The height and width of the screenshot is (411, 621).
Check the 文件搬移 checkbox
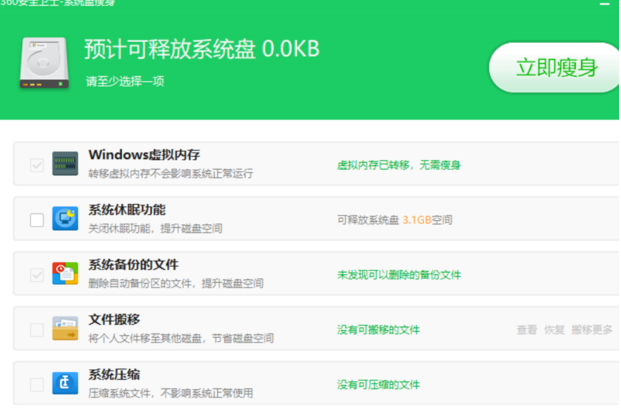(x=37, y=329)
